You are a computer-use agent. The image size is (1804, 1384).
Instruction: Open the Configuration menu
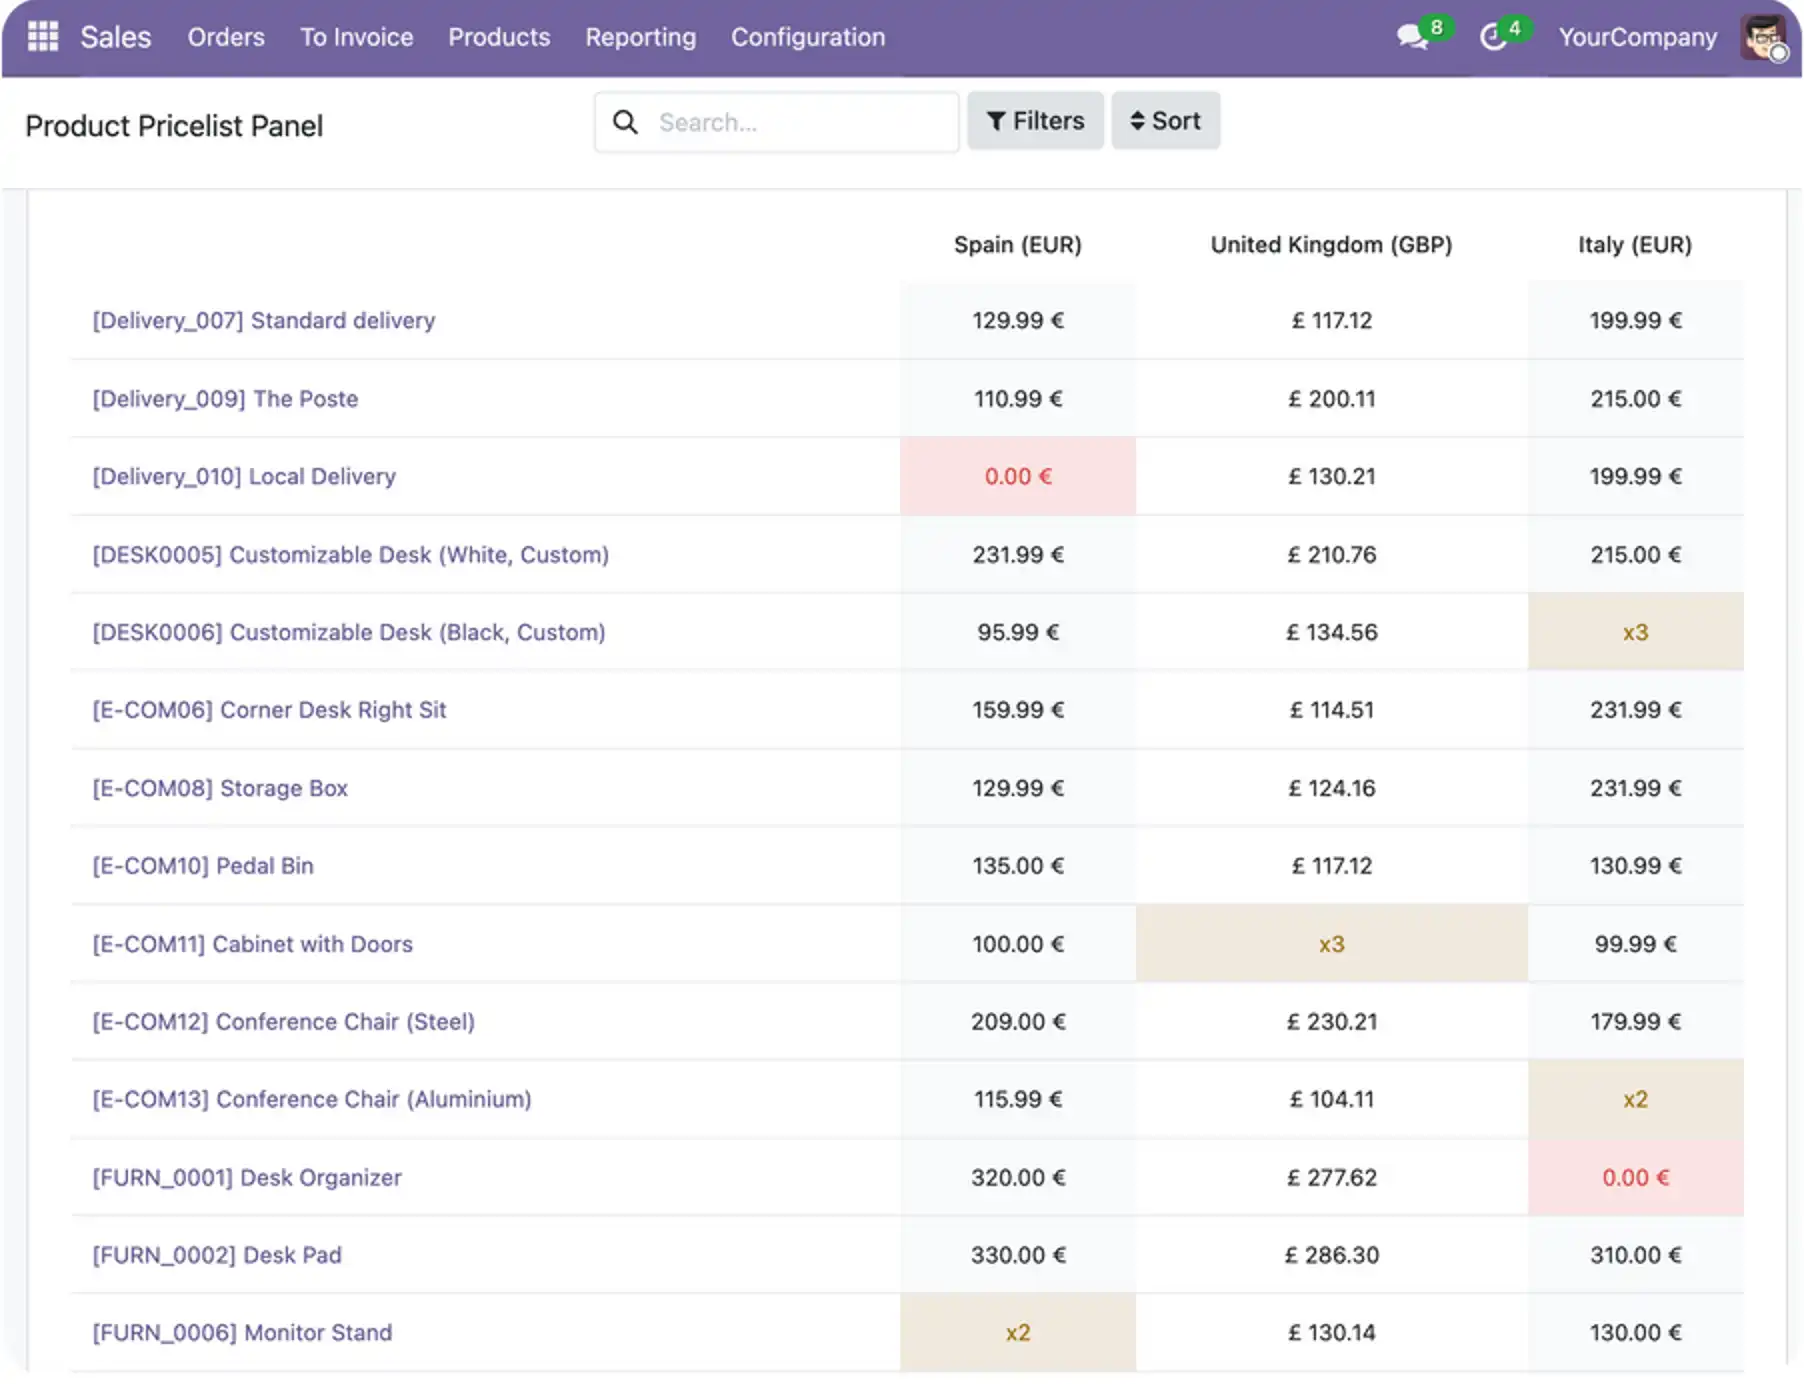808,37
